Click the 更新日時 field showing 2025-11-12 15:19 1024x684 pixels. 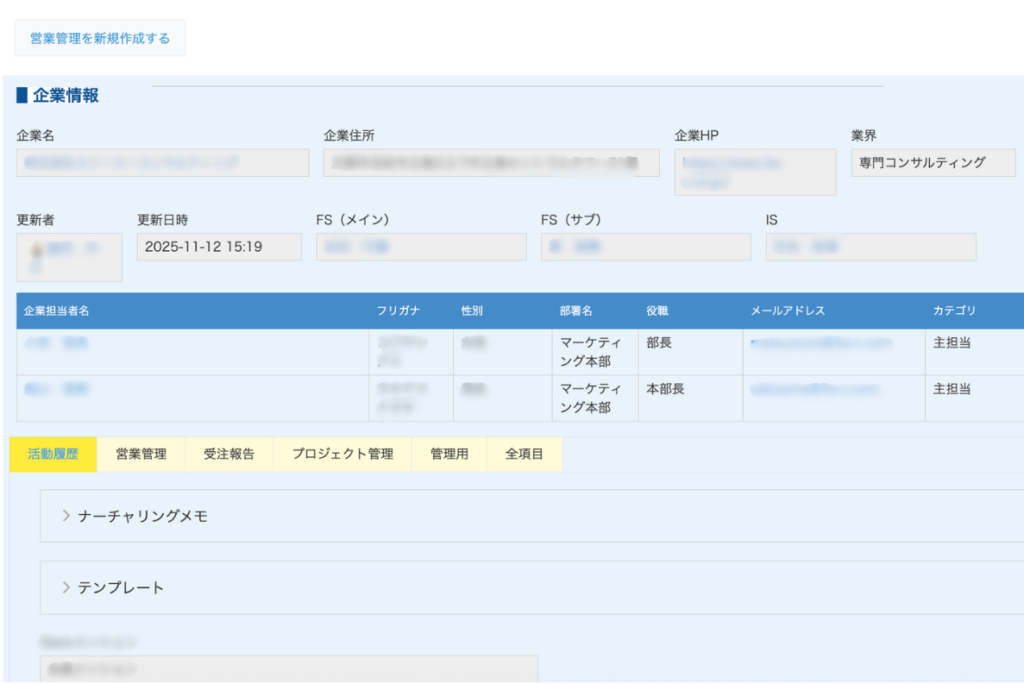218,247
